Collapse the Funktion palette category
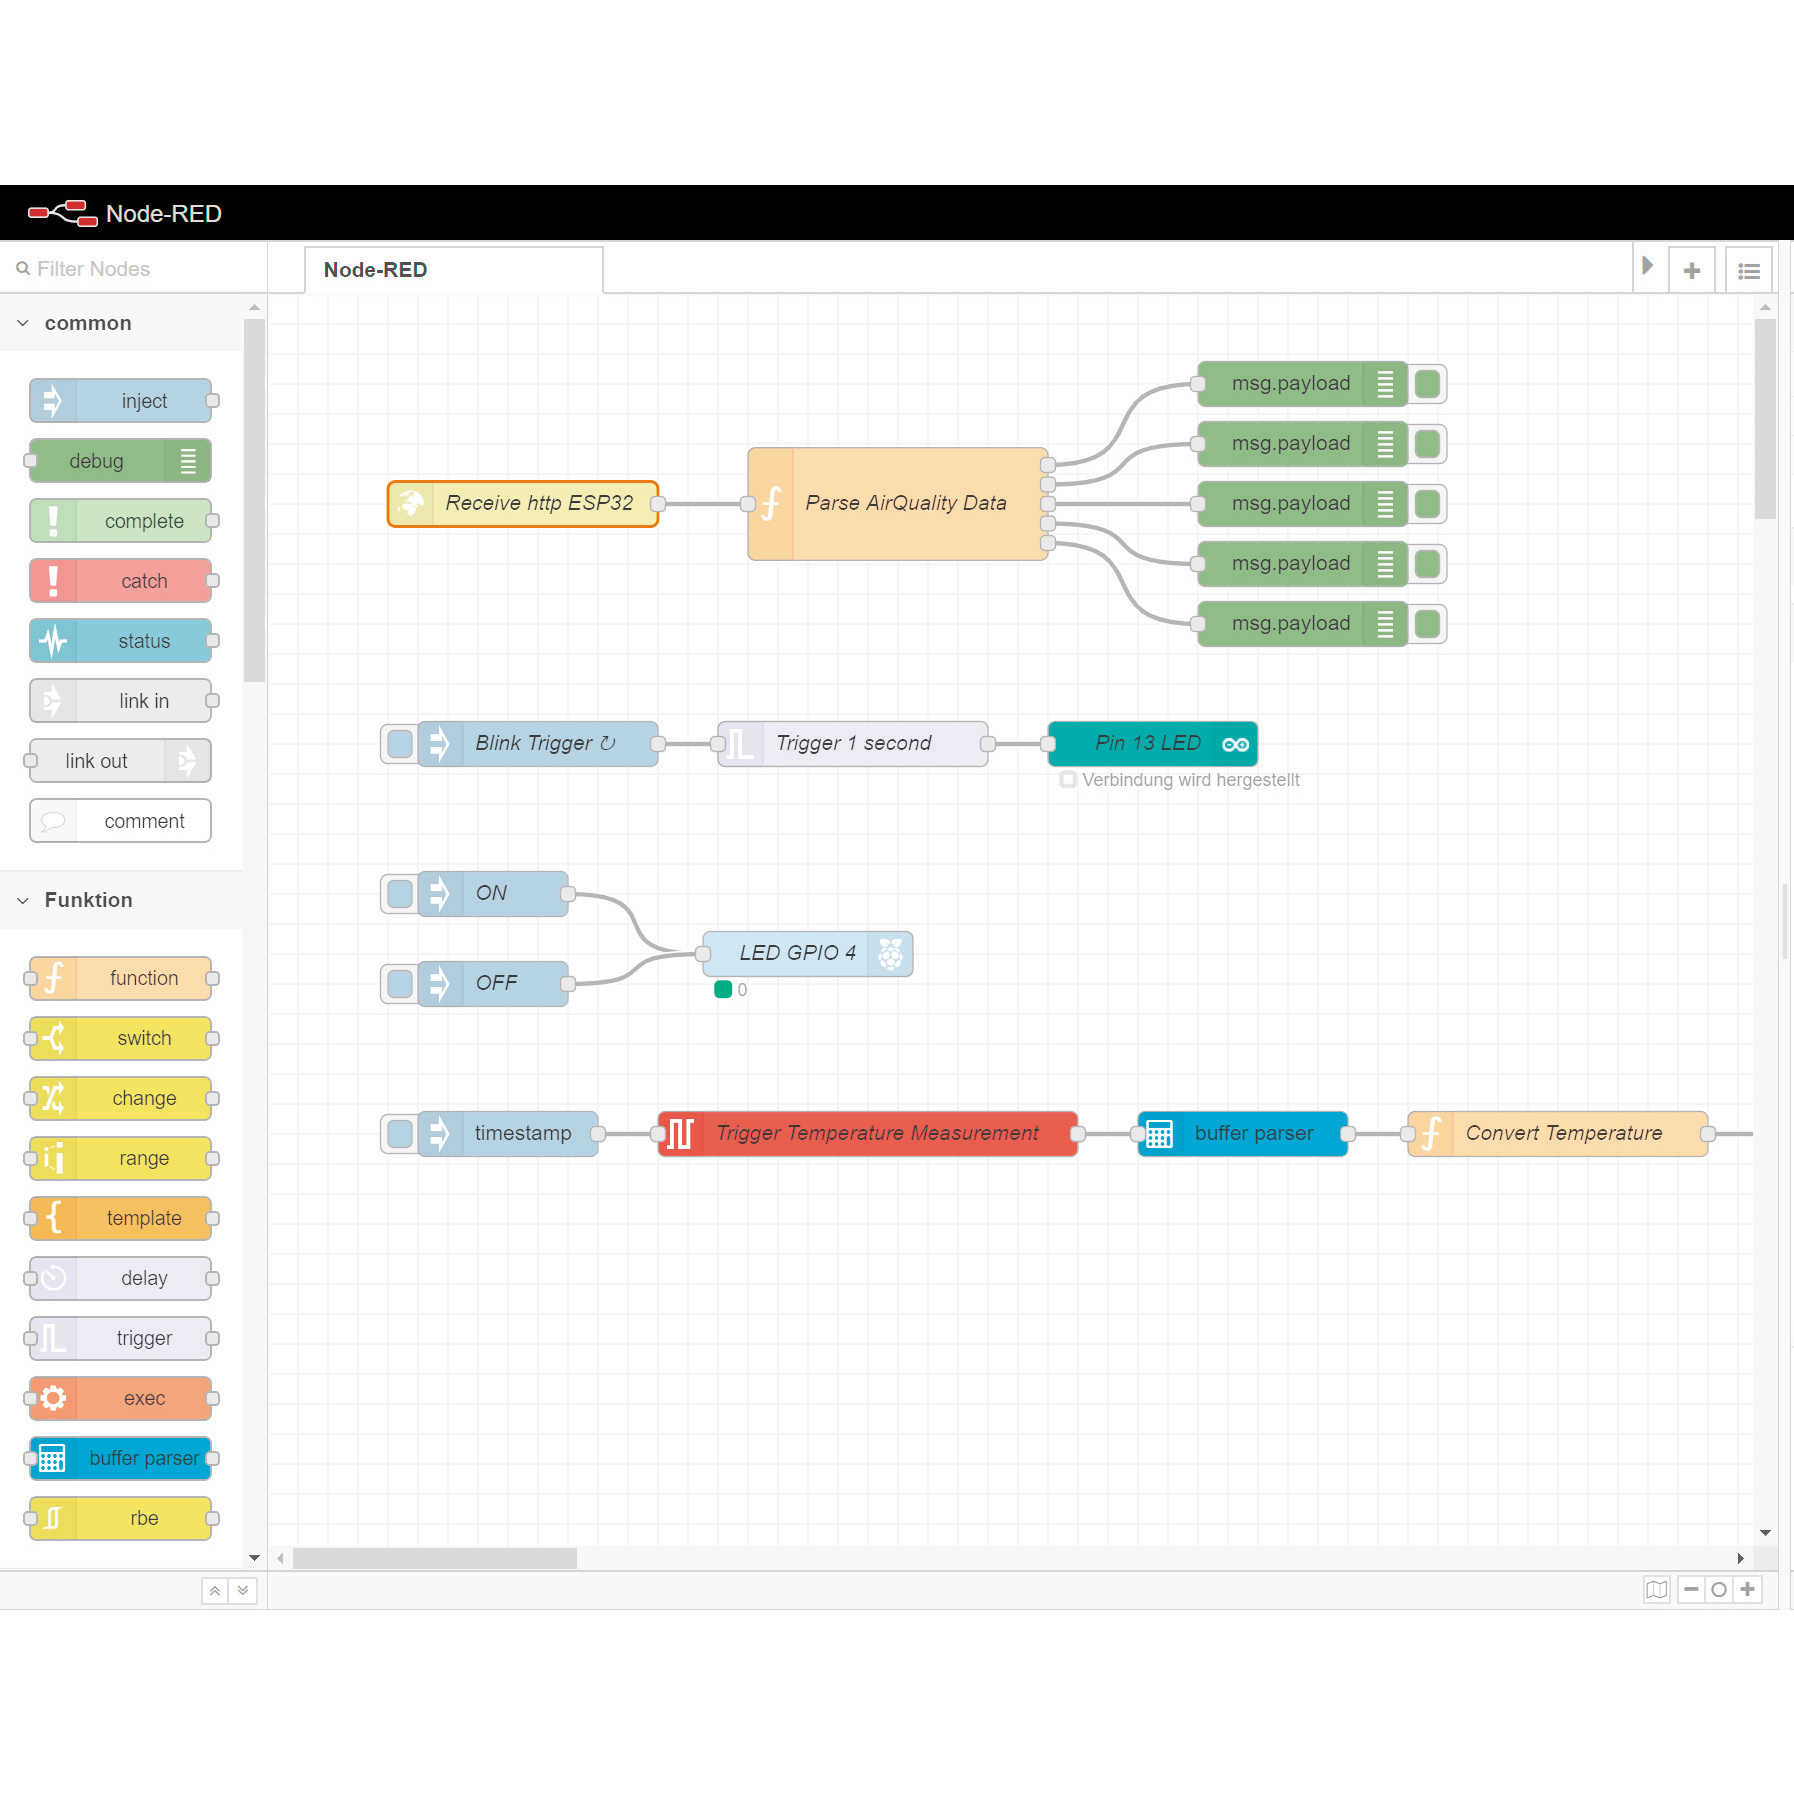 [x=23, y=900]
